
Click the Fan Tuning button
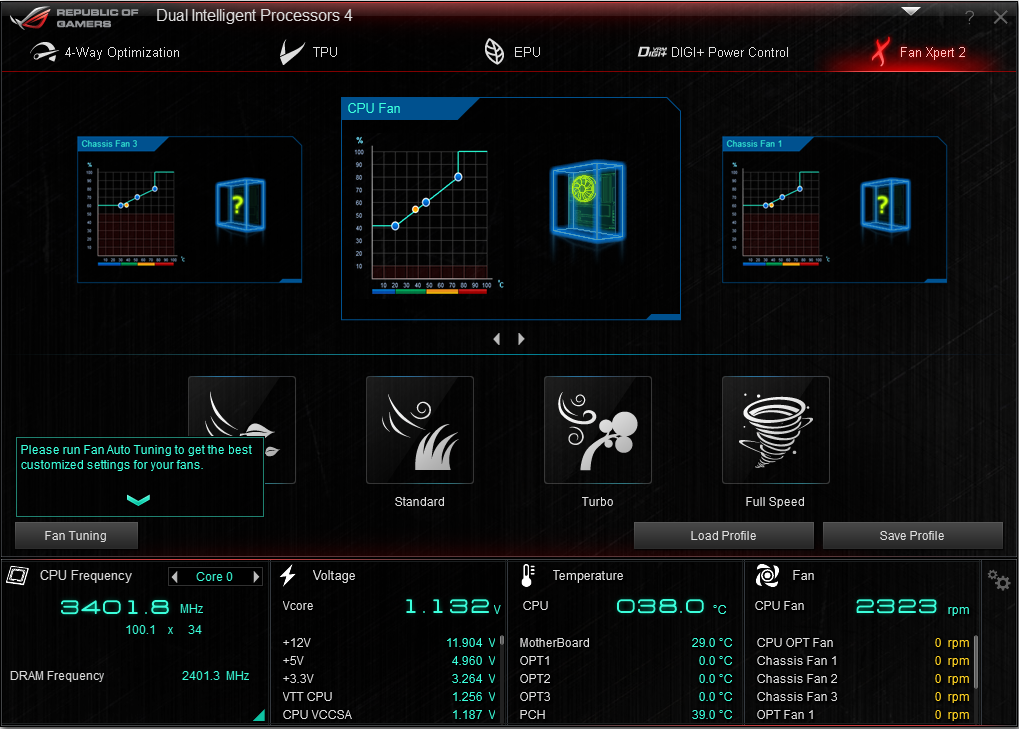click(76, 535)
